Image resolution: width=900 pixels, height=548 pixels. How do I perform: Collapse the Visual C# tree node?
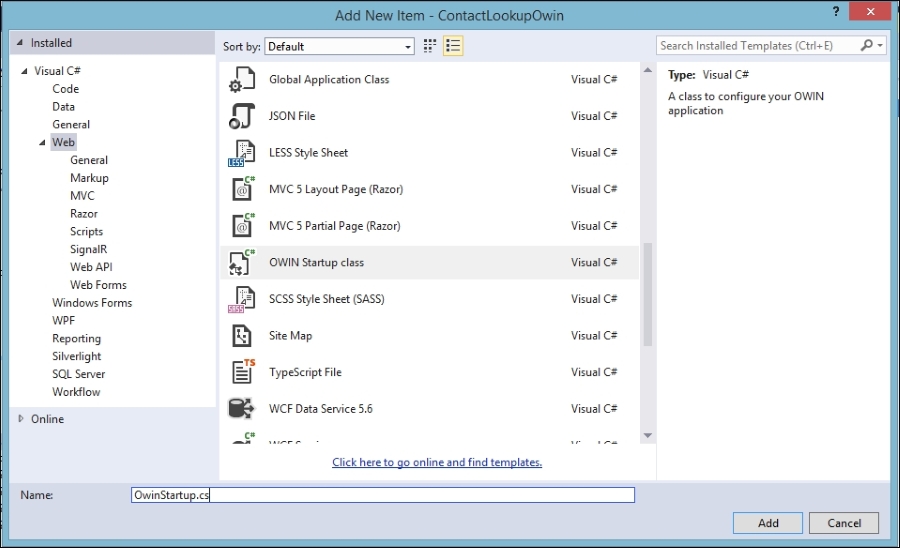[25, 71]
